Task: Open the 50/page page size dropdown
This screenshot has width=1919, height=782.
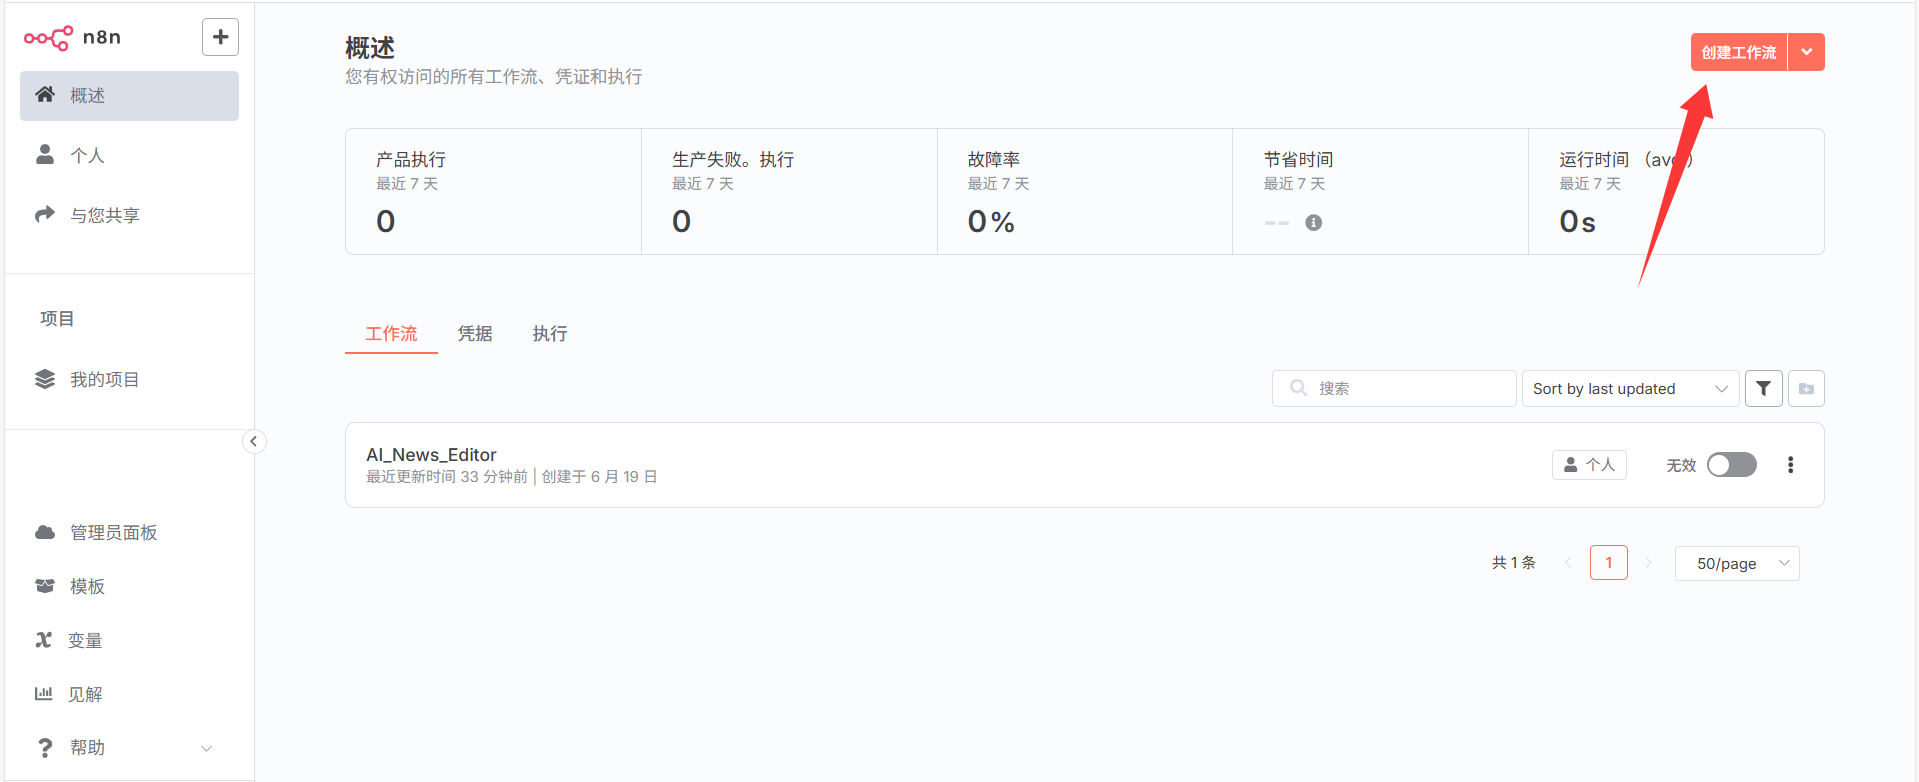Action: tap(1737, 564)
